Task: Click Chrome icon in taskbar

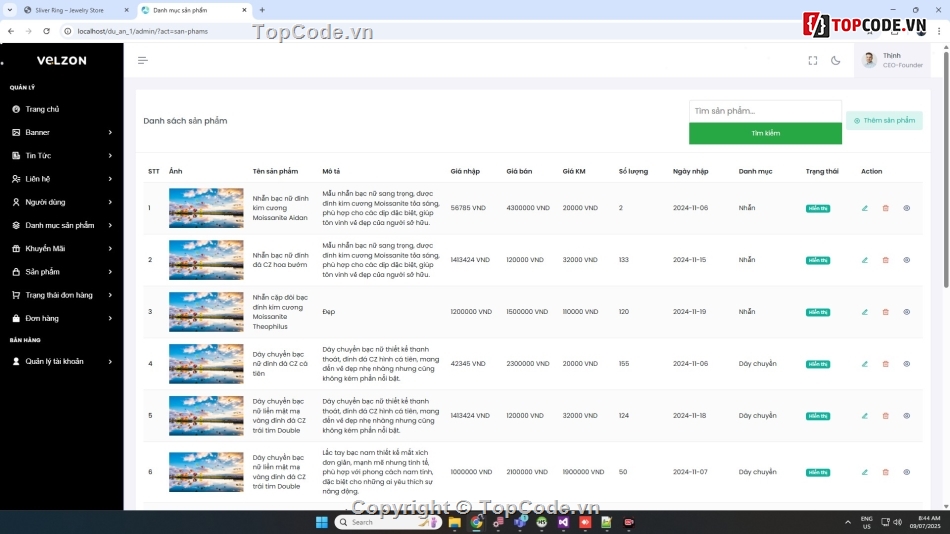Action: 476,522
